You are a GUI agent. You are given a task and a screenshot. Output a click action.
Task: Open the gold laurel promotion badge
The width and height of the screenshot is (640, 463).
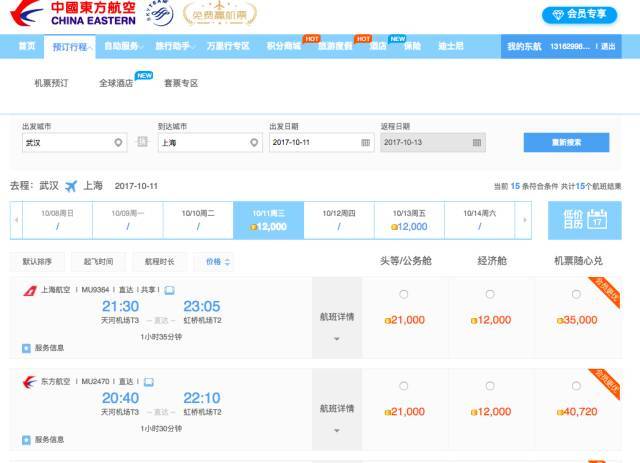pyautogui.click(x=220, y=13)
